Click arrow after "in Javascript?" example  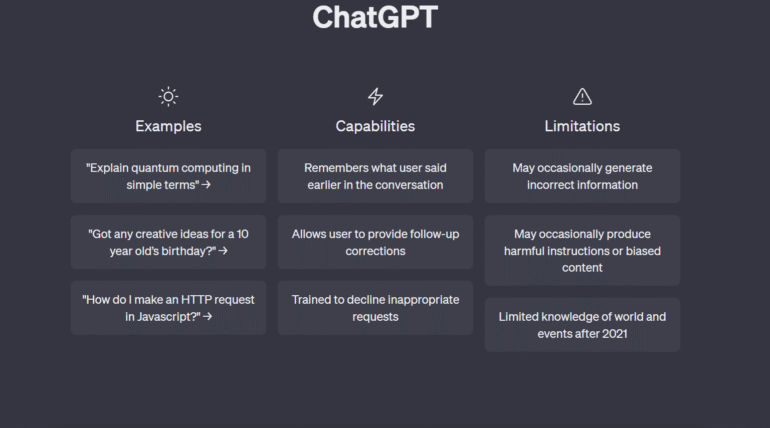(x=208, y=317)
